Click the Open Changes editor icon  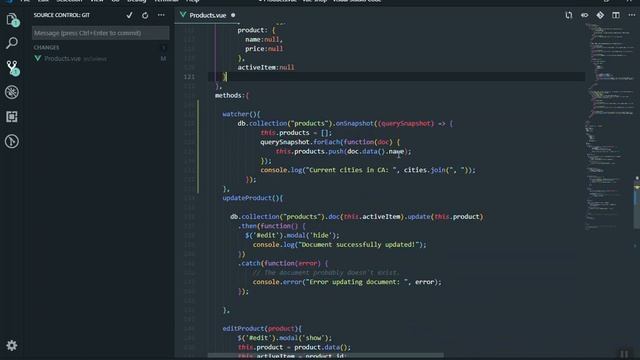click(x=569, y=15)
